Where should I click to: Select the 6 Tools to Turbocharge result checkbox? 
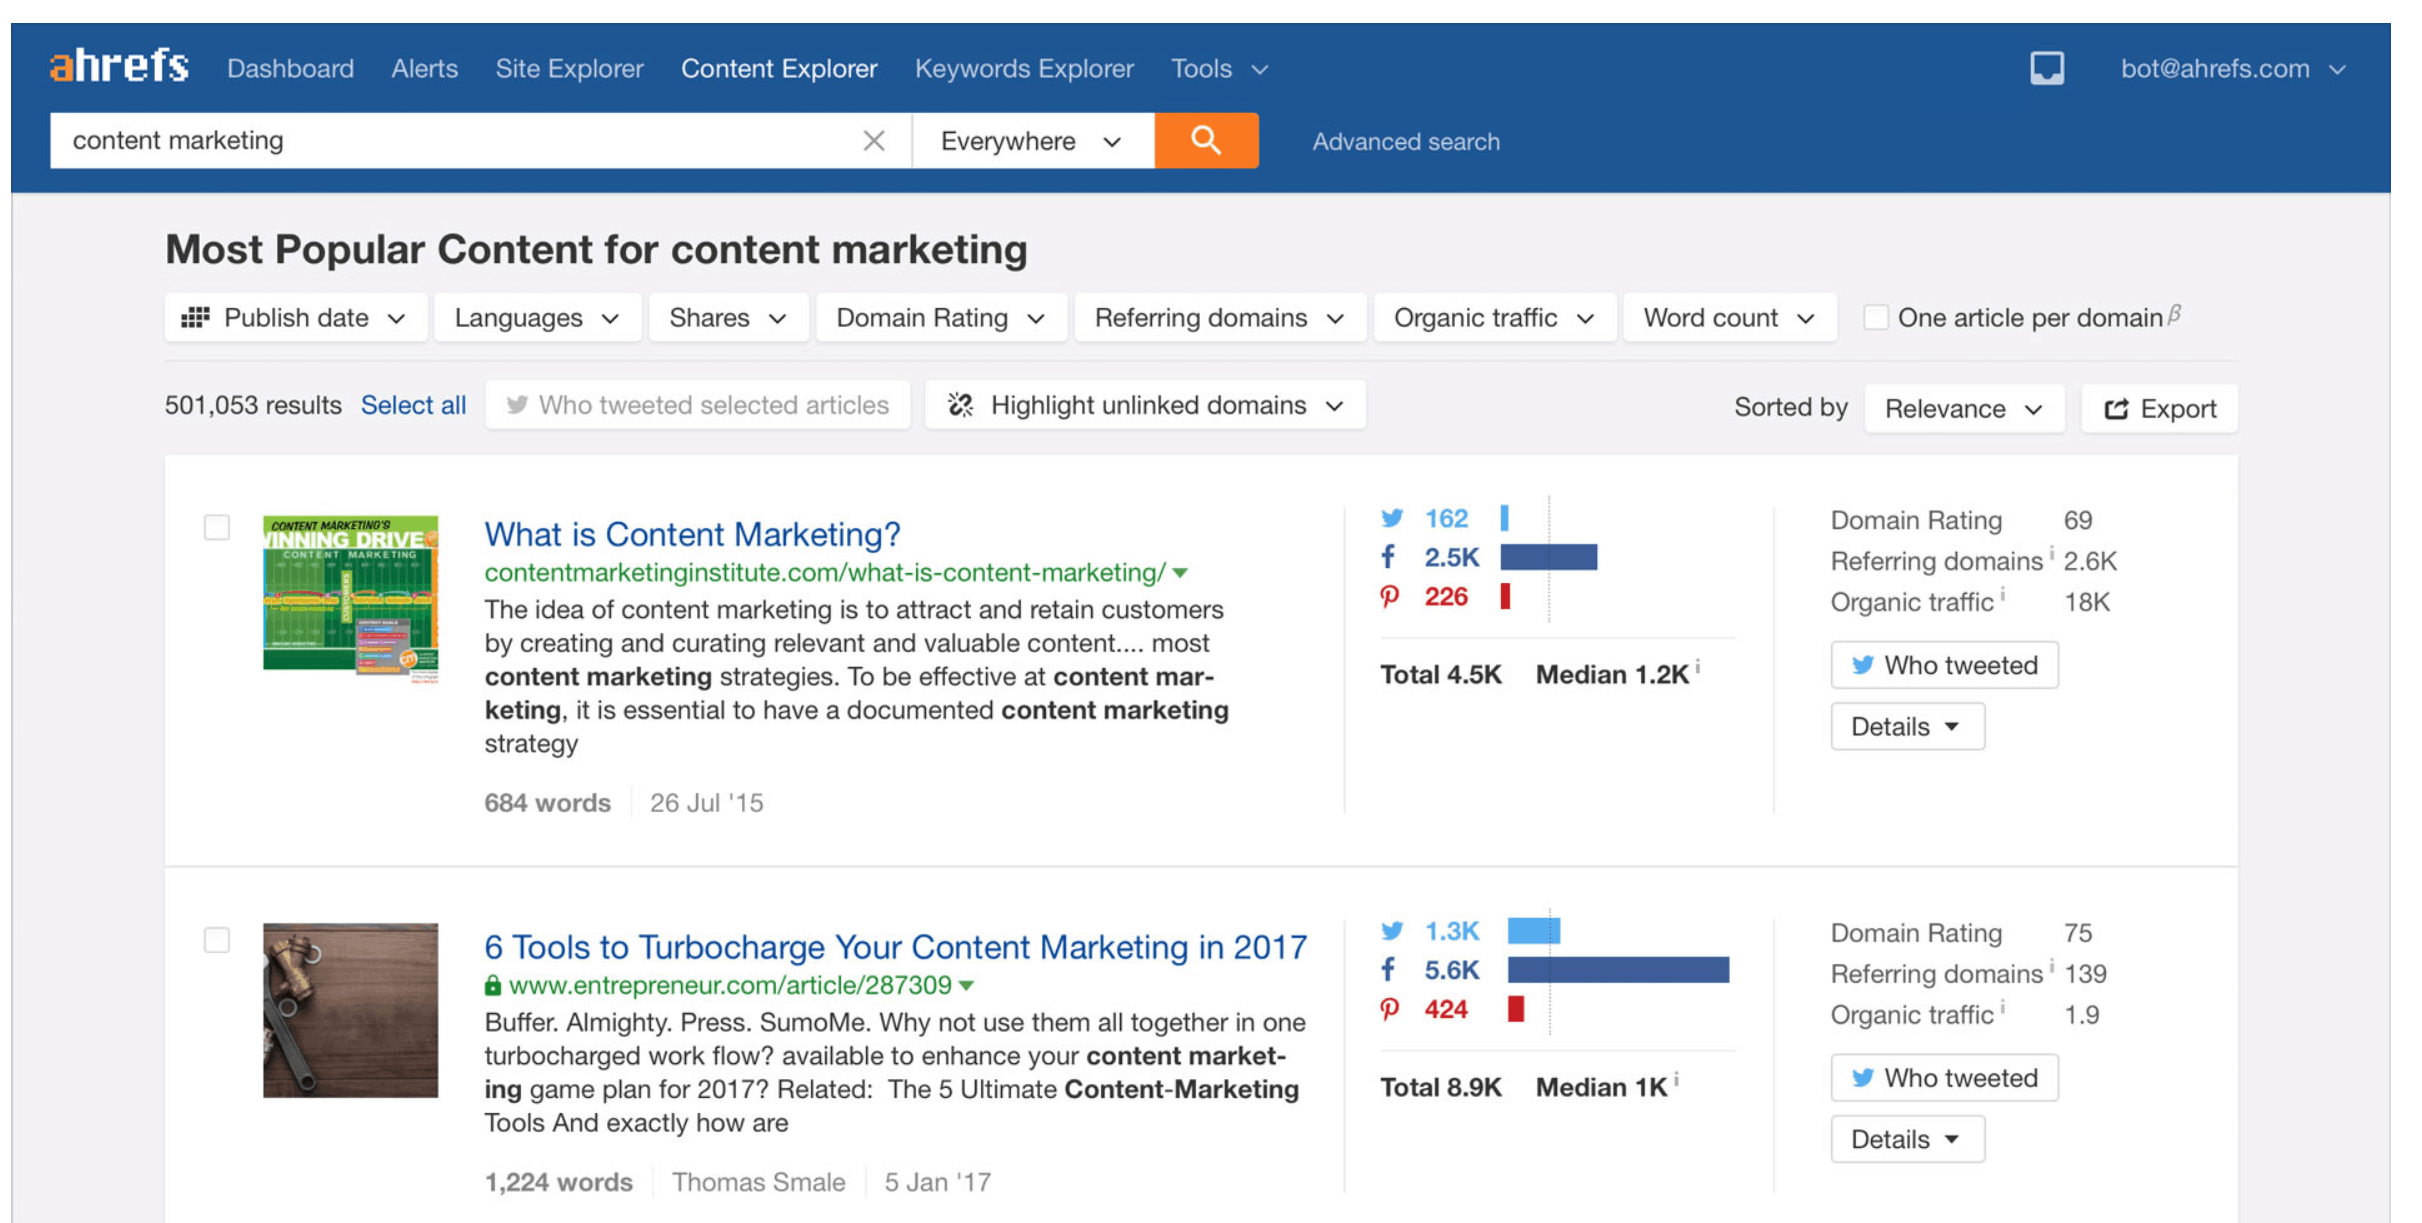(217, 940)
